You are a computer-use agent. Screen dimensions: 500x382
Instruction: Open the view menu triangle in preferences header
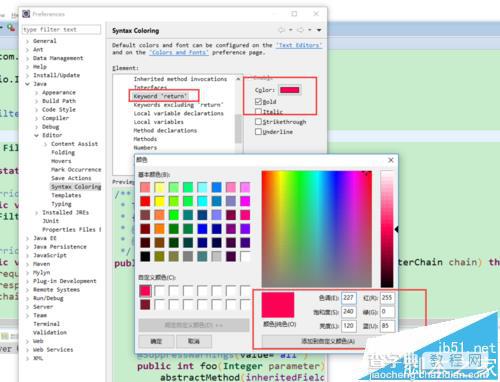coord(319,30)
